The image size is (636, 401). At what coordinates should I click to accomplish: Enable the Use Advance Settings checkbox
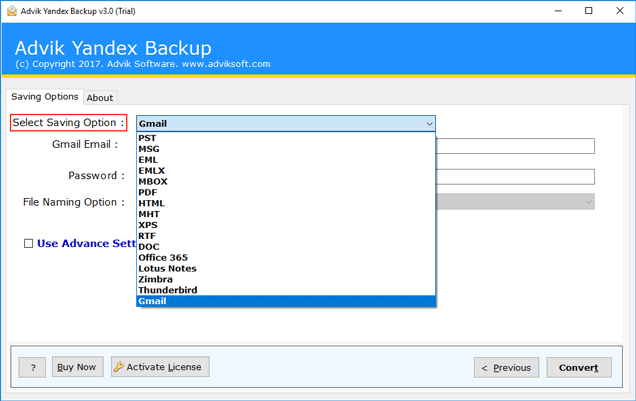click(x=28, y=243)
